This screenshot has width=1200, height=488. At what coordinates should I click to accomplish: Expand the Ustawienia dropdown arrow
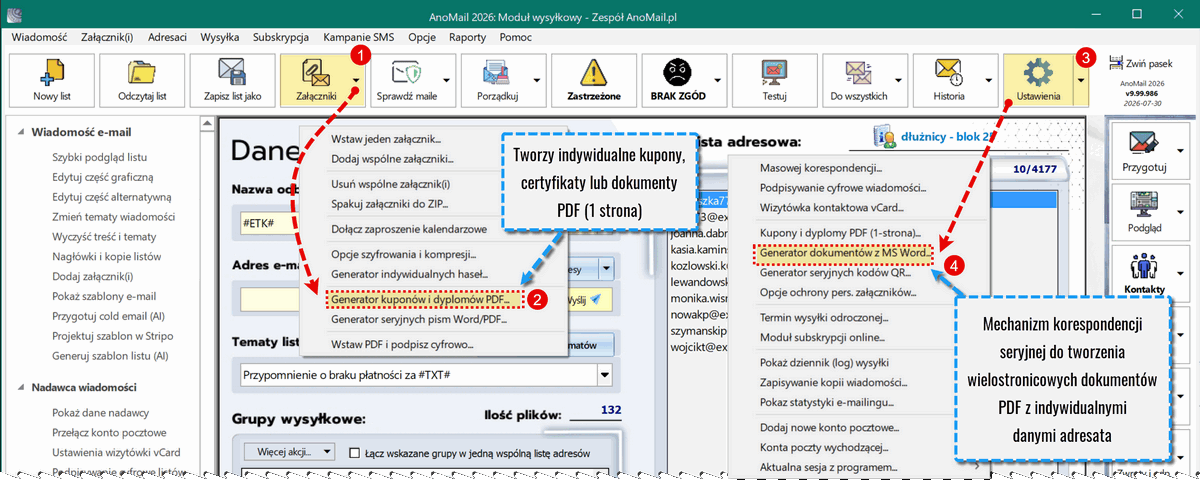point(1081,81)
